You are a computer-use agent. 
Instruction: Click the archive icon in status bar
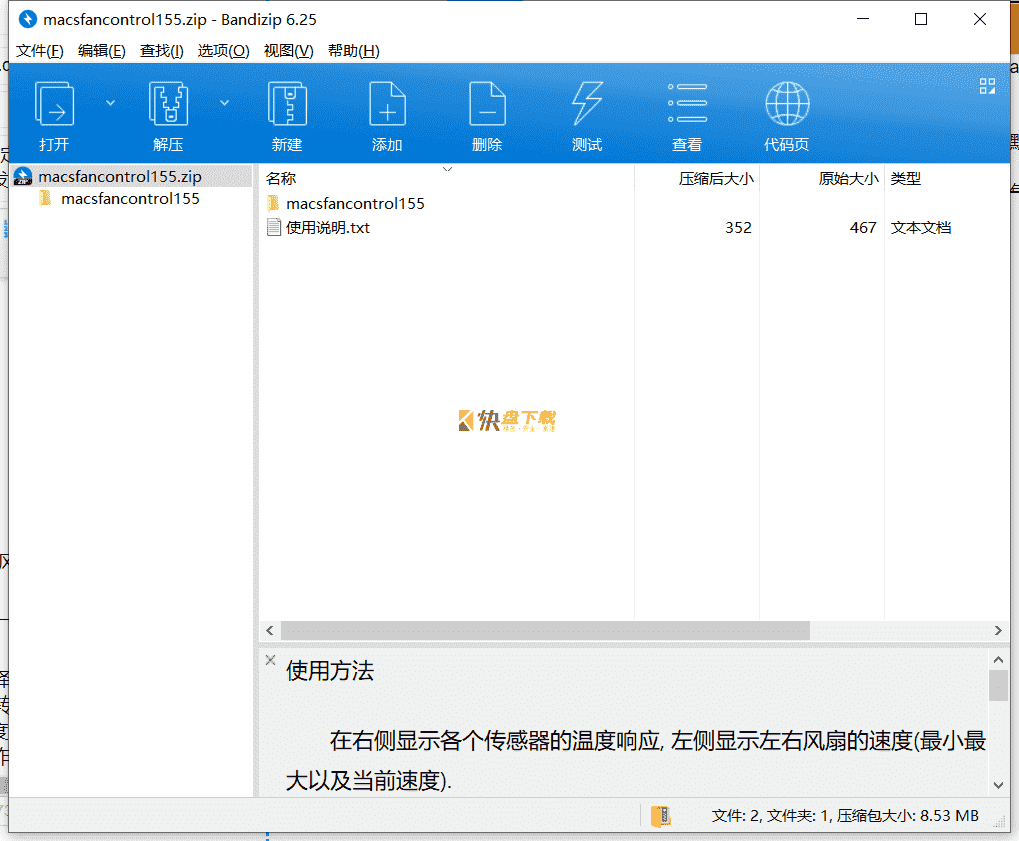660,816
